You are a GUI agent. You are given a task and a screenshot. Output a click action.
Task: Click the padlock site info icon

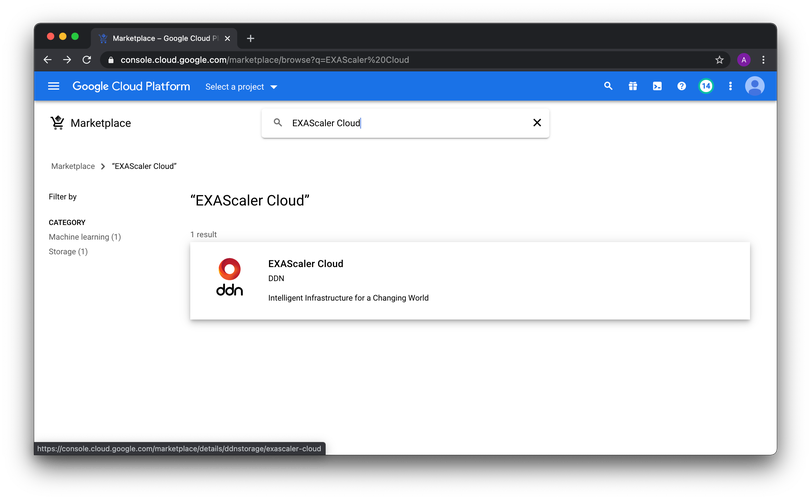[x=110, y=60]
